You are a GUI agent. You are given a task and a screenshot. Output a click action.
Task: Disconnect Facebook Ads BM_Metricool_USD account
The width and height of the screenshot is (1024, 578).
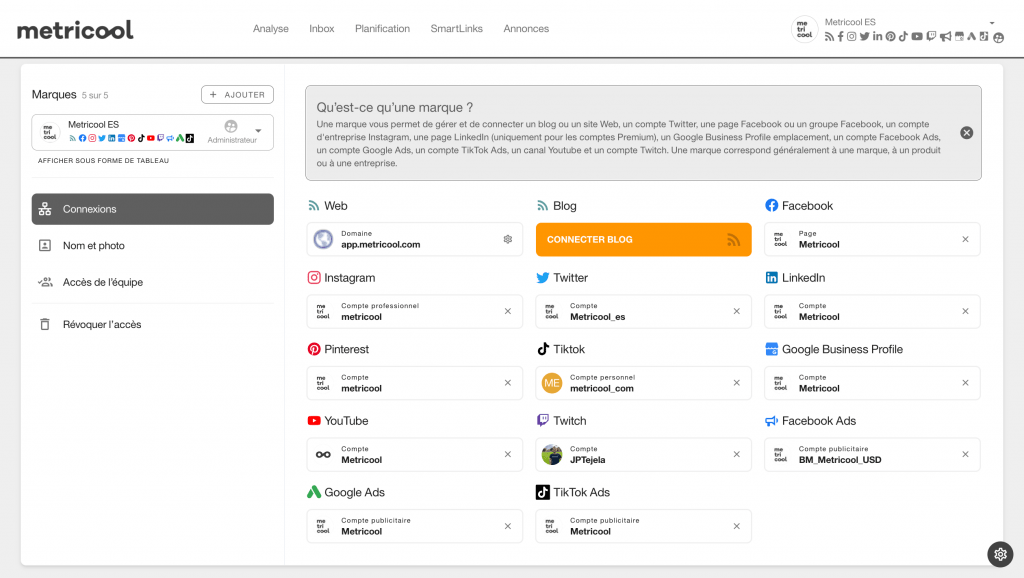point(965,455)
